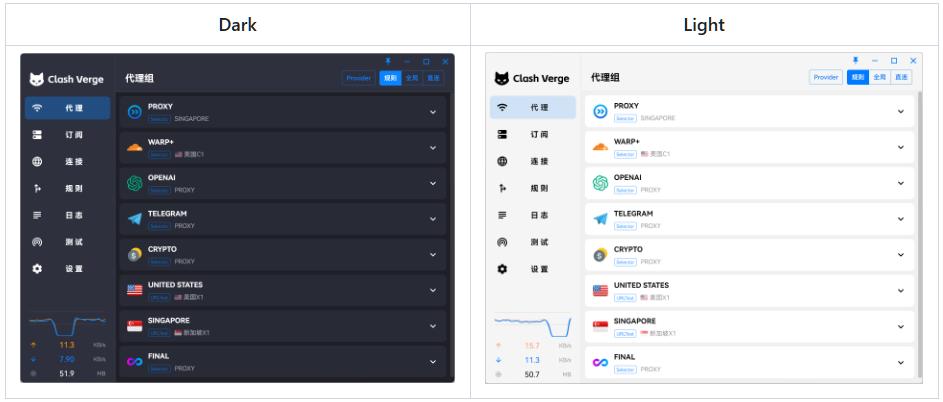Expand the FINAL group in Light window
Viewport: 943px width, 402px height.
point(901,362)
